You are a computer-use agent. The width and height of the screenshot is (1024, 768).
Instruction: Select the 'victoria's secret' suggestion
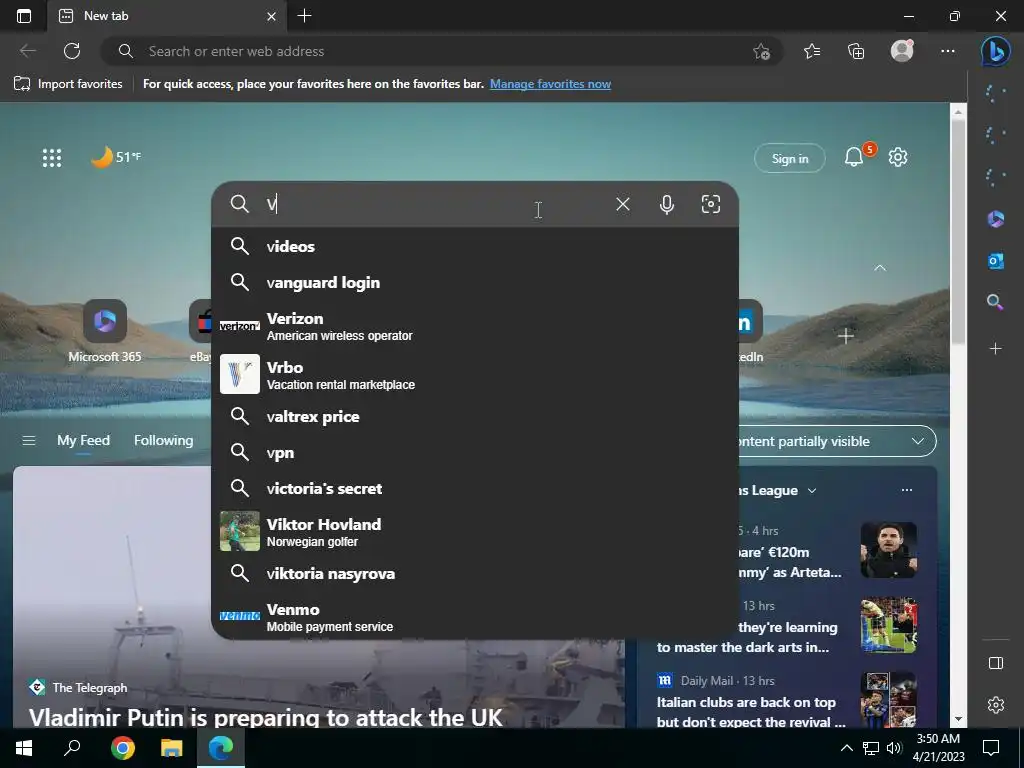tap(475, 488)
